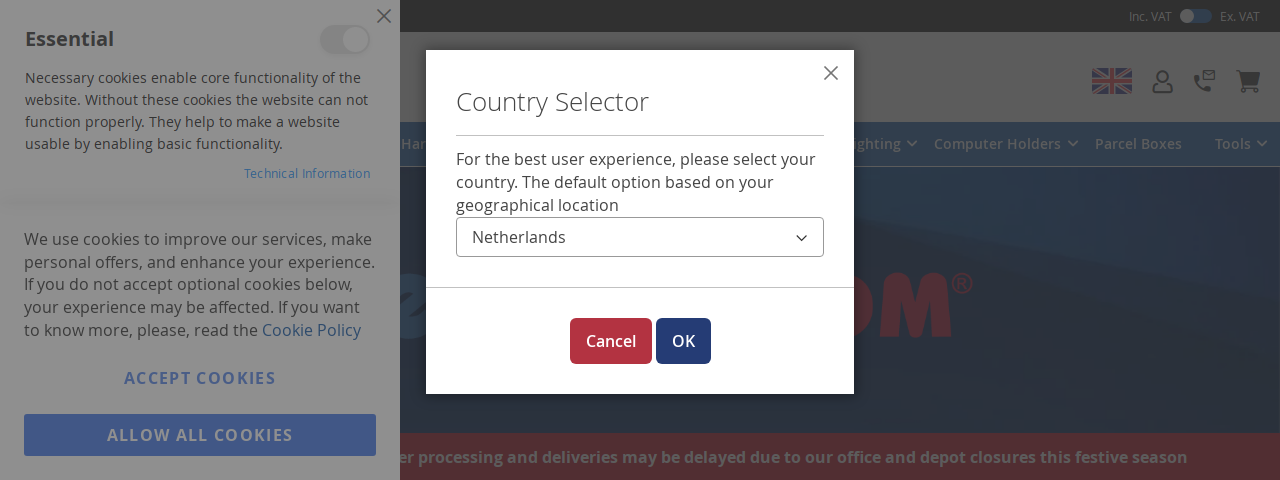
Task: Open the Netherlands country dropdown
Action: (640, 237)
